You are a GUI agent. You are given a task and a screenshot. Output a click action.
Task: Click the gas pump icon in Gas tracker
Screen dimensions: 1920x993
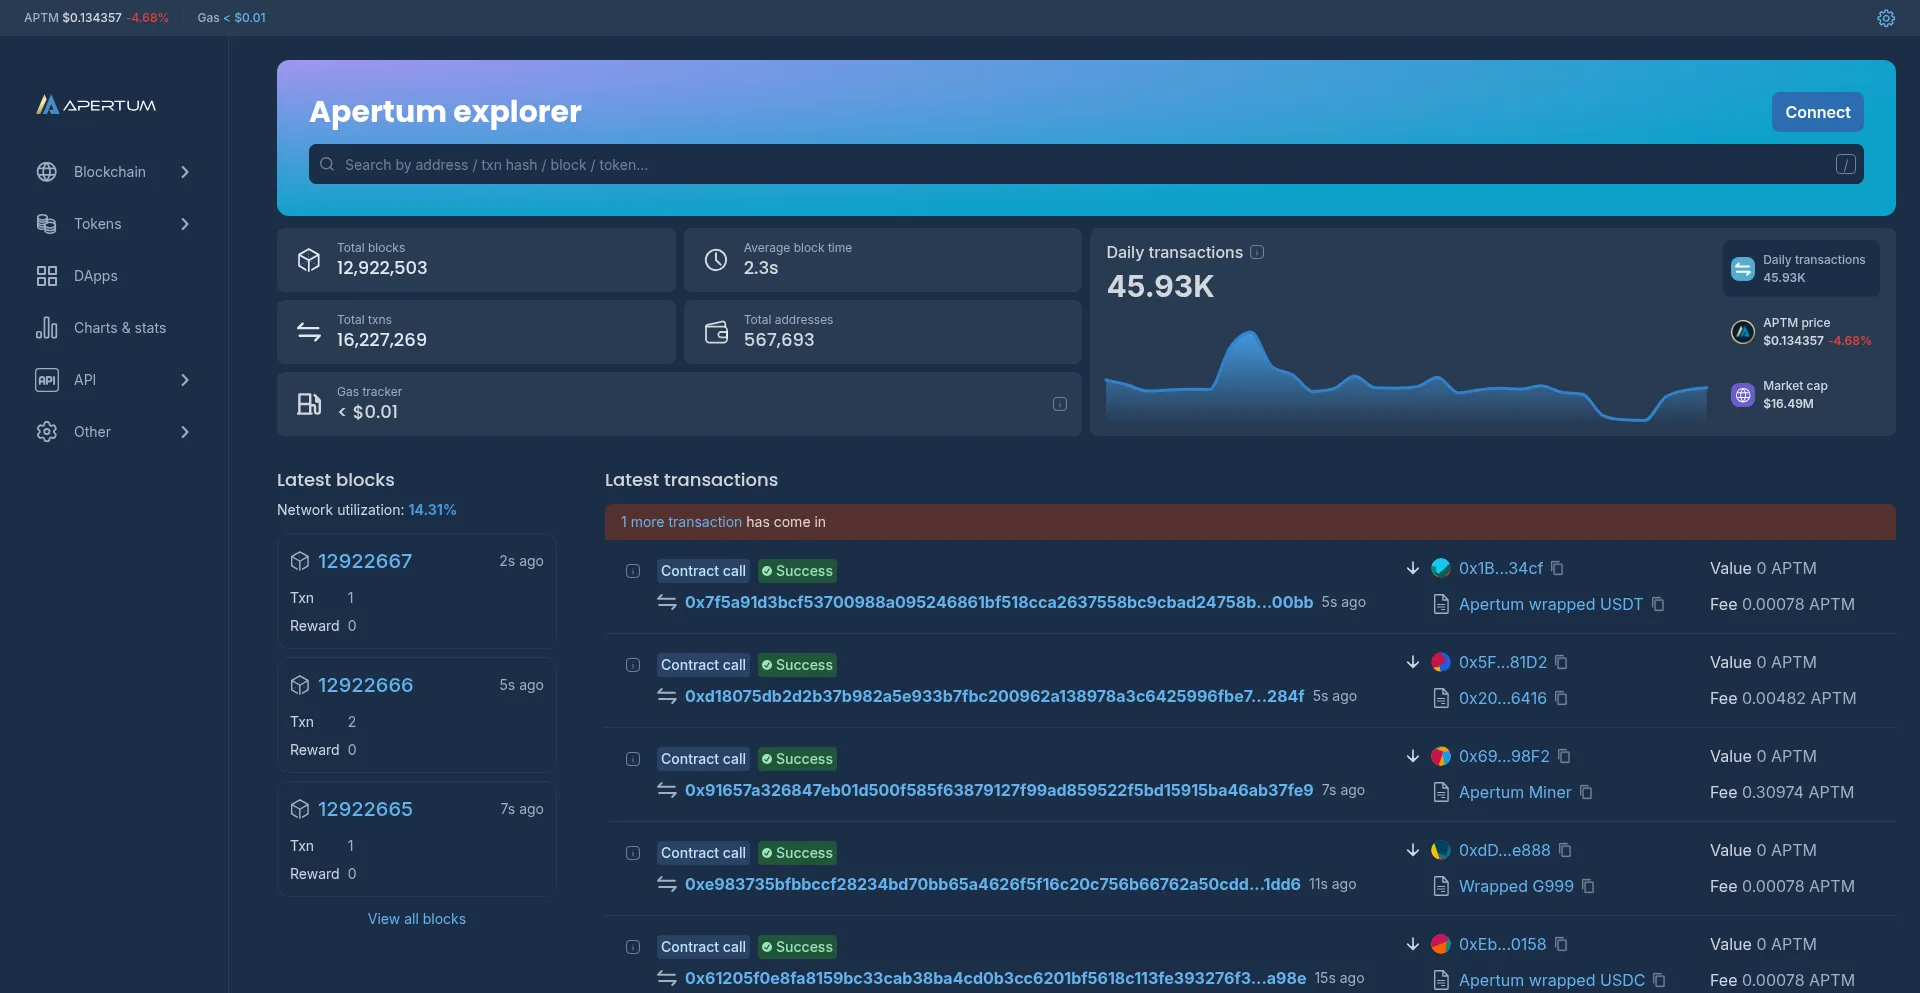click(309, 404)
